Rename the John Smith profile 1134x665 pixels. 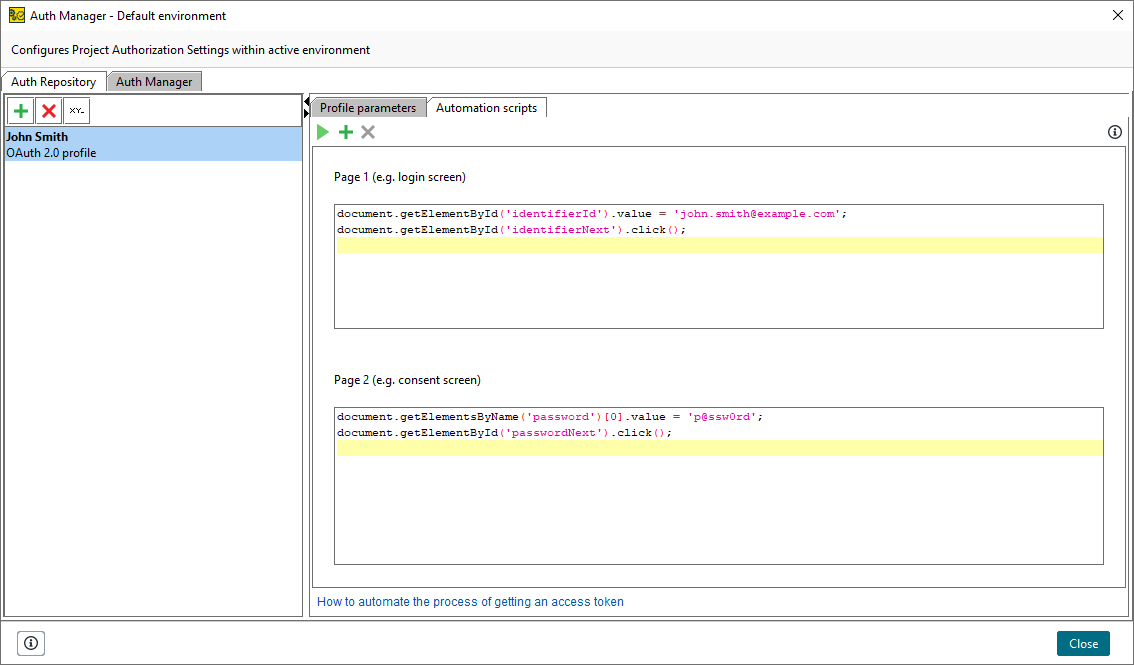(75, 110)
